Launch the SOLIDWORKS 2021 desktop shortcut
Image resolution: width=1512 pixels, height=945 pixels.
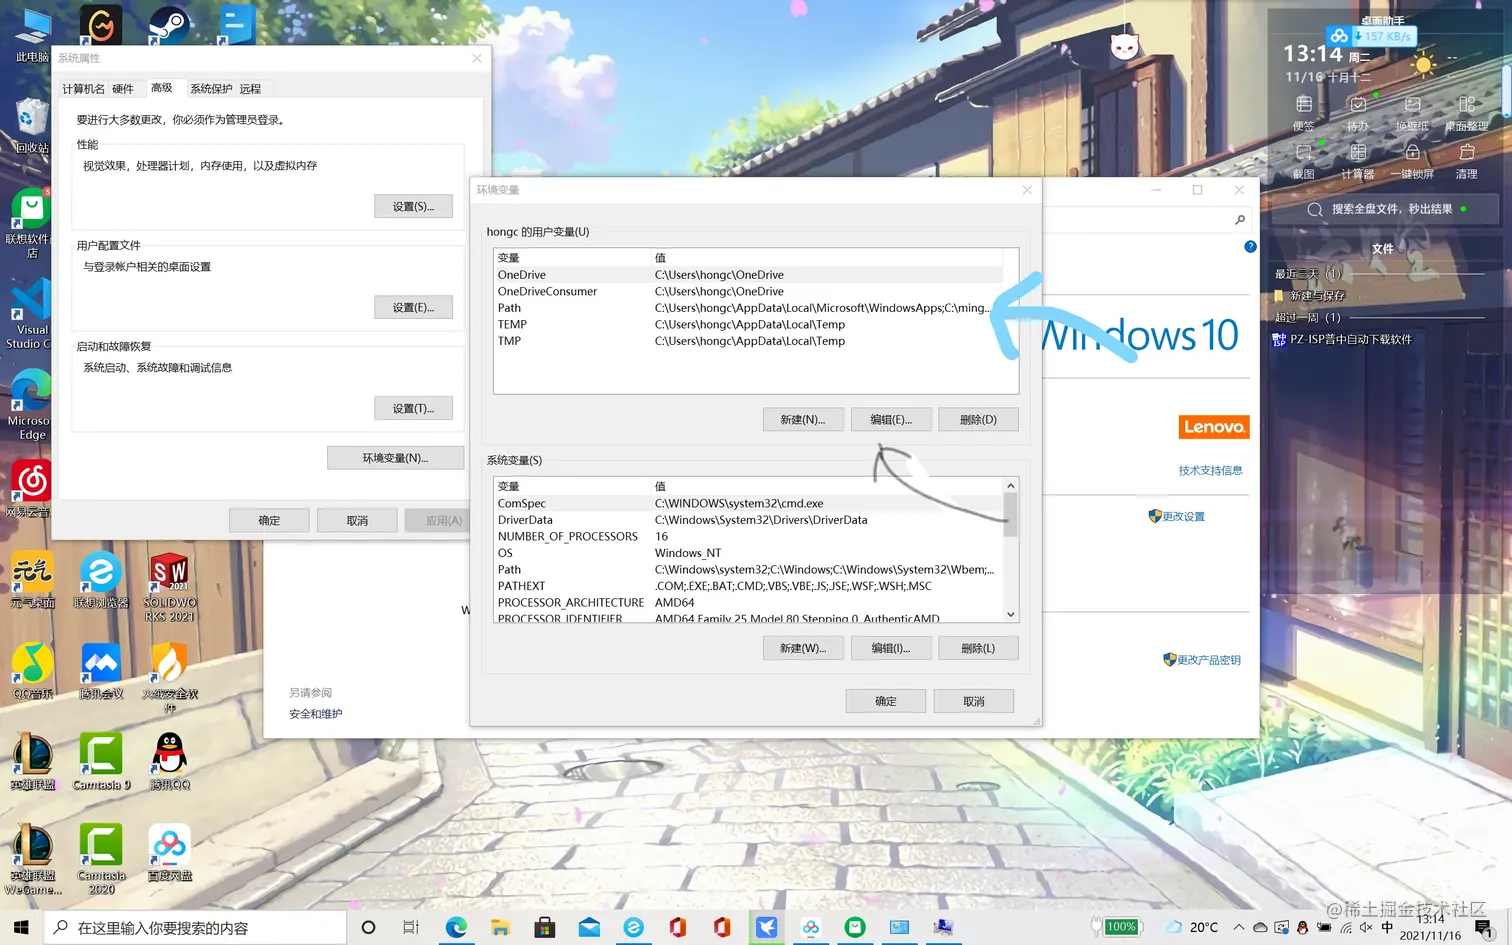(169, 587)
